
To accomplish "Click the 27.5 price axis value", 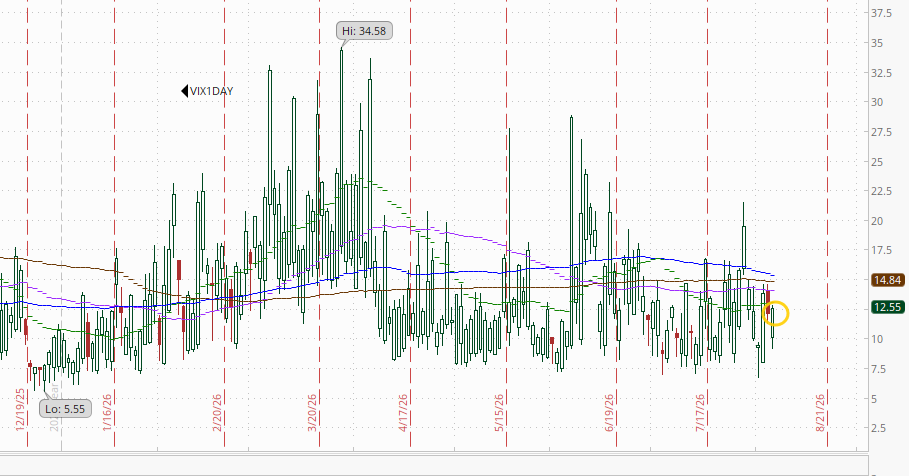I will tap(882, 132).
